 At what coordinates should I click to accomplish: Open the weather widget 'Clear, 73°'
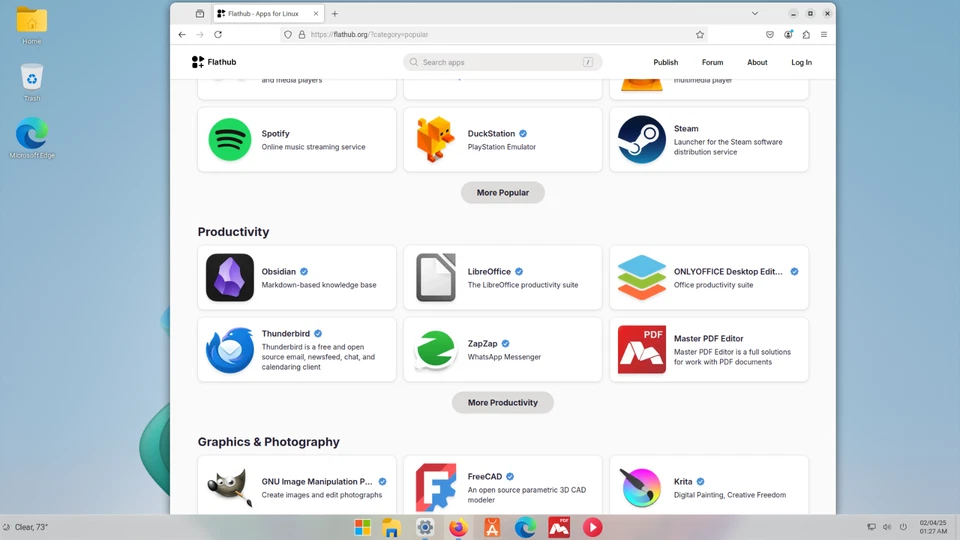click(26, 527)
